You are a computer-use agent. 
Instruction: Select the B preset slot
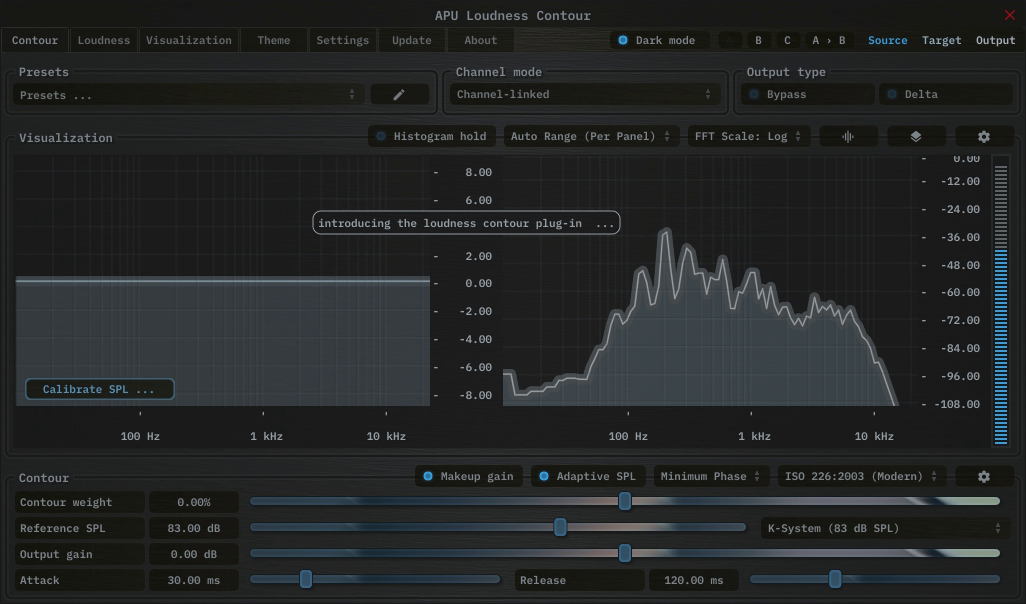758,40
